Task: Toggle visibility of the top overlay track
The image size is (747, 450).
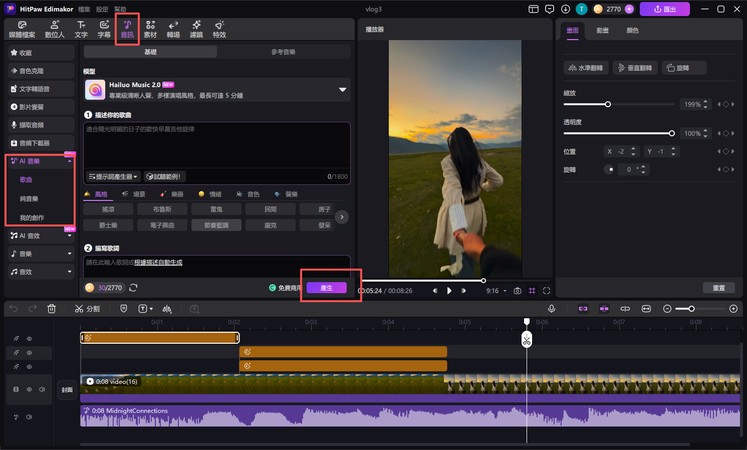Action: pyautogui.click(x=29, y=339)
